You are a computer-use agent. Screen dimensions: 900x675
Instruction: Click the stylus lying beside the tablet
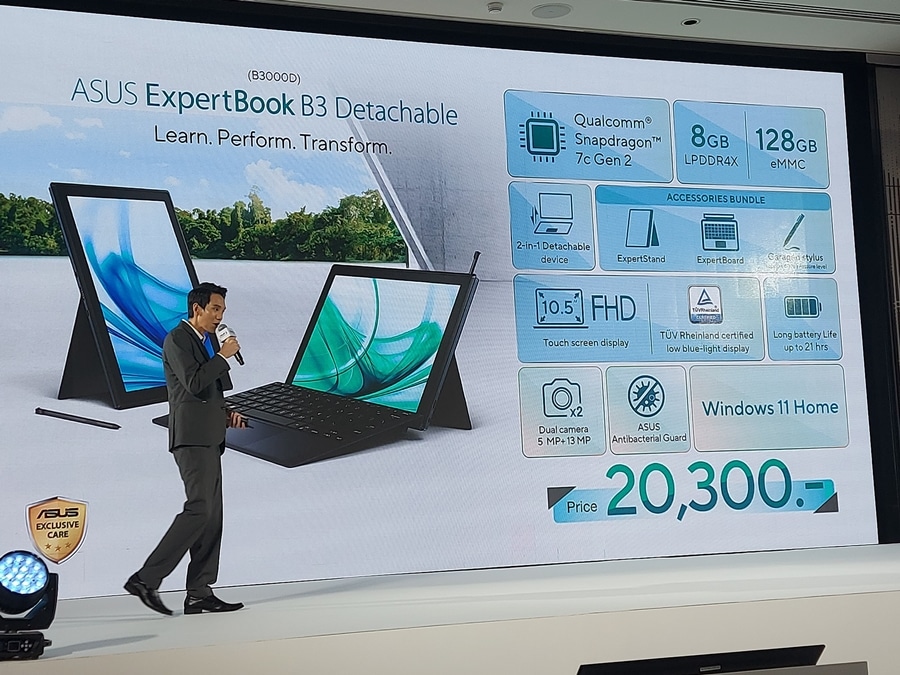point(77,419)
